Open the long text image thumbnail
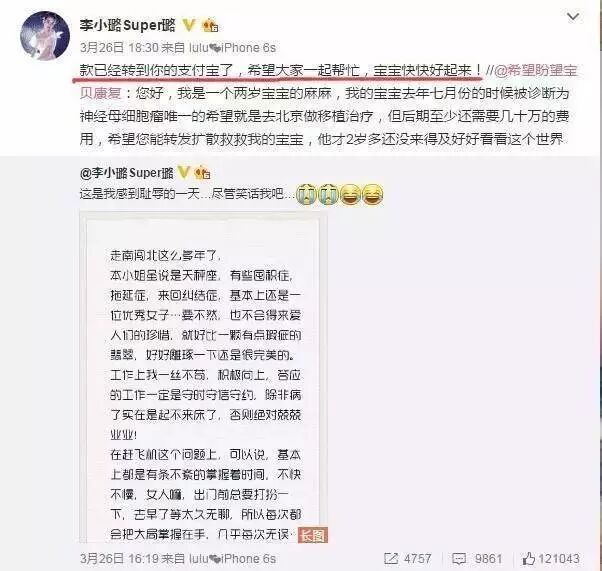The image size is (602, 571). [x=203, y=376]
